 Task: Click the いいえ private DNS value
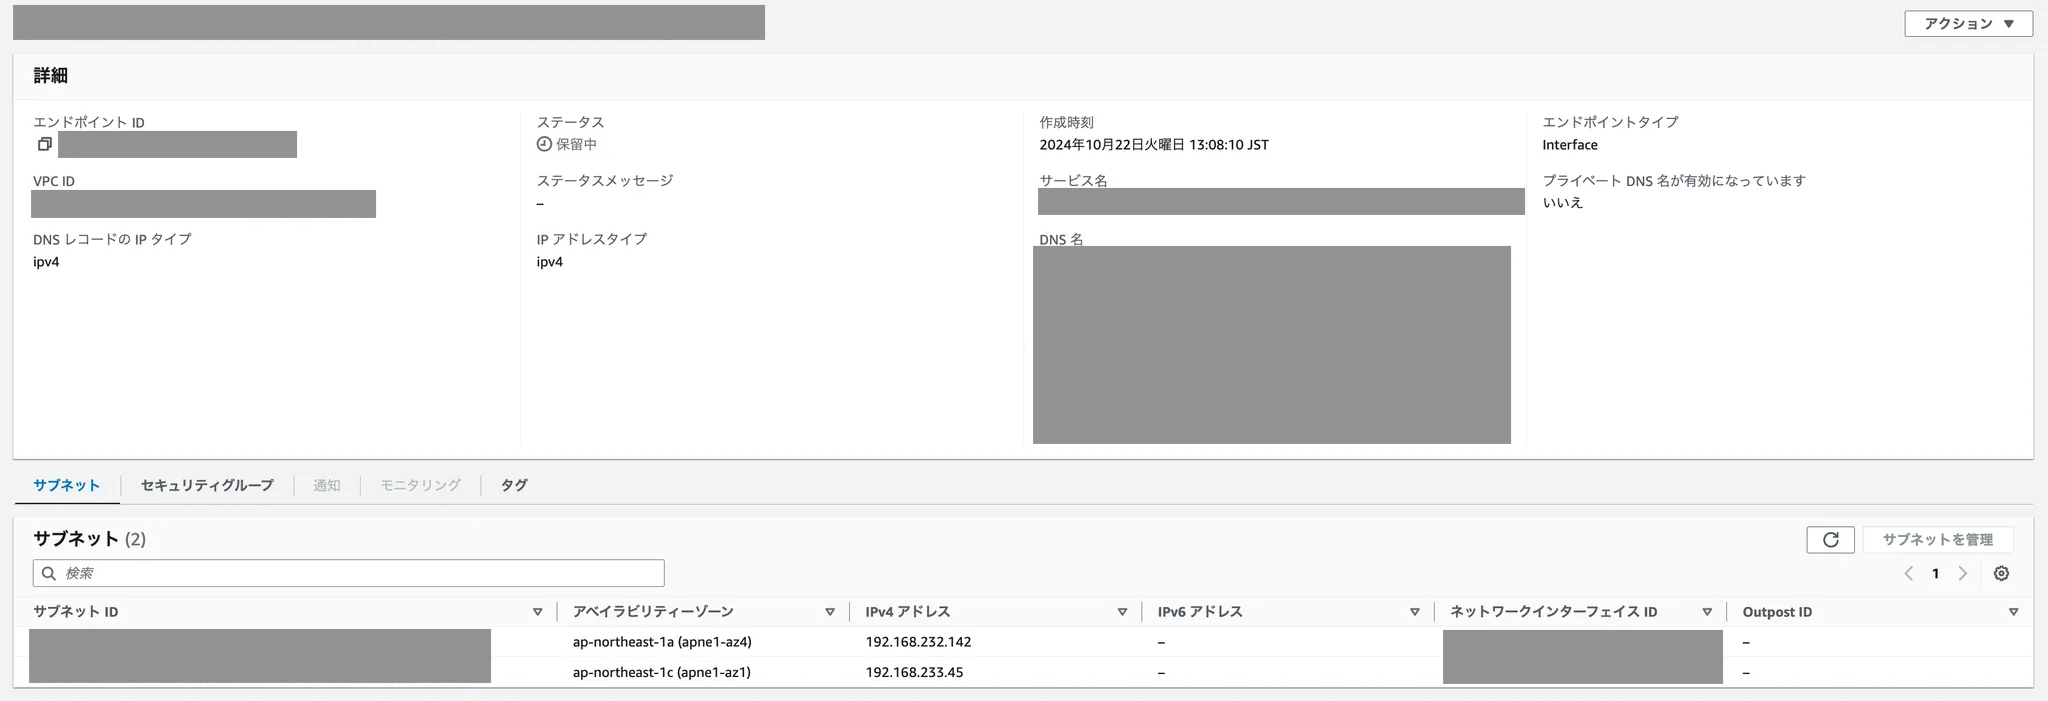tap(1562, 202)
